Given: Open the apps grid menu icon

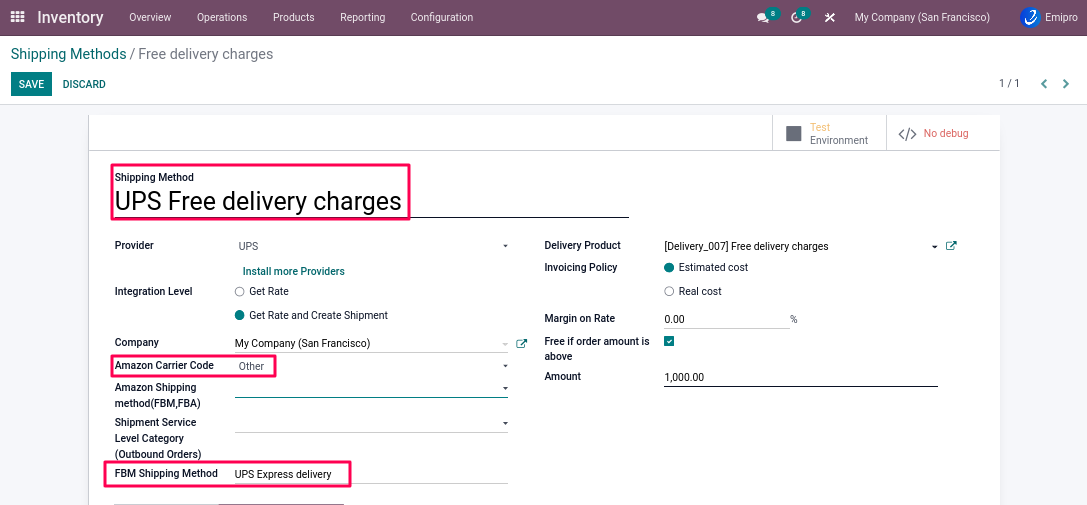Looking at the screenshot, I should (17, 17).
